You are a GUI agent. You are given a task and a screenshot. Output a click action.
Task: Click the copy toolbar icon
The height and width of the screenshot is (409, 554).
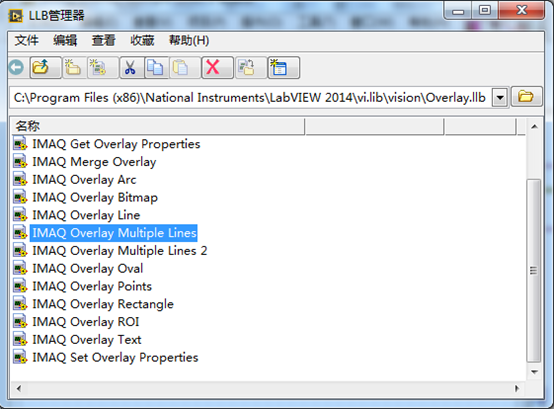click(x=156, y=67)
